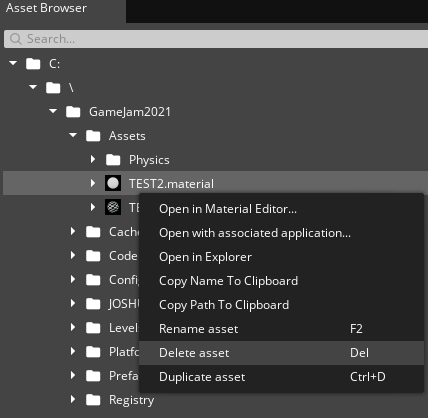
Task: Collapse the Assets folder node
Action: [x=73, y=135]
